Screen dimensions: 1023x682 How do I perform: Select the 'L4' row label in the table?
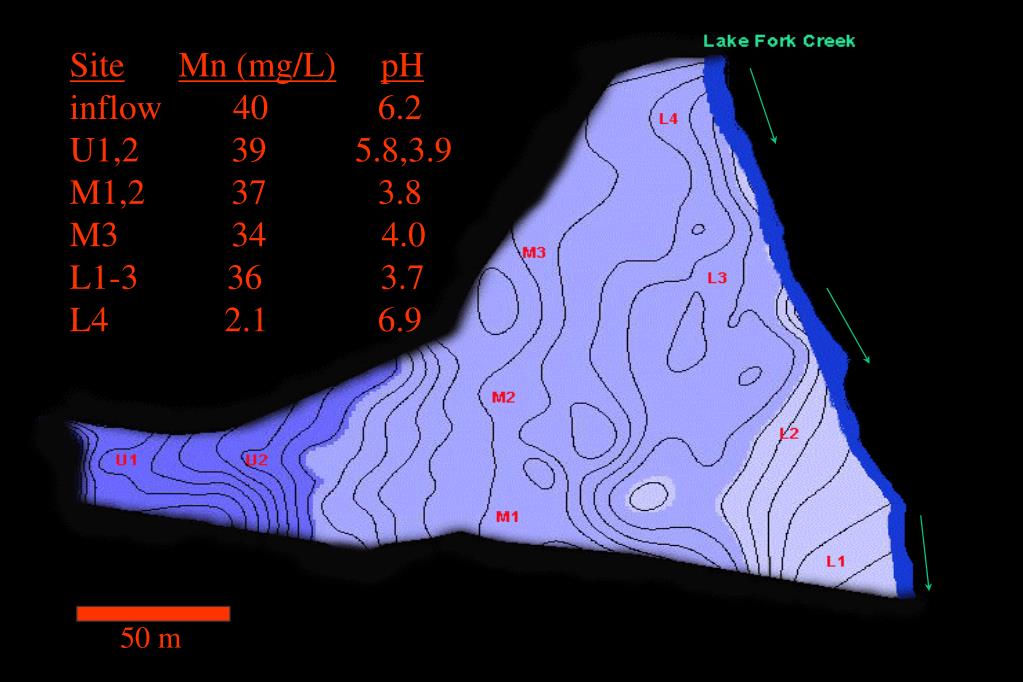(89, 320)
